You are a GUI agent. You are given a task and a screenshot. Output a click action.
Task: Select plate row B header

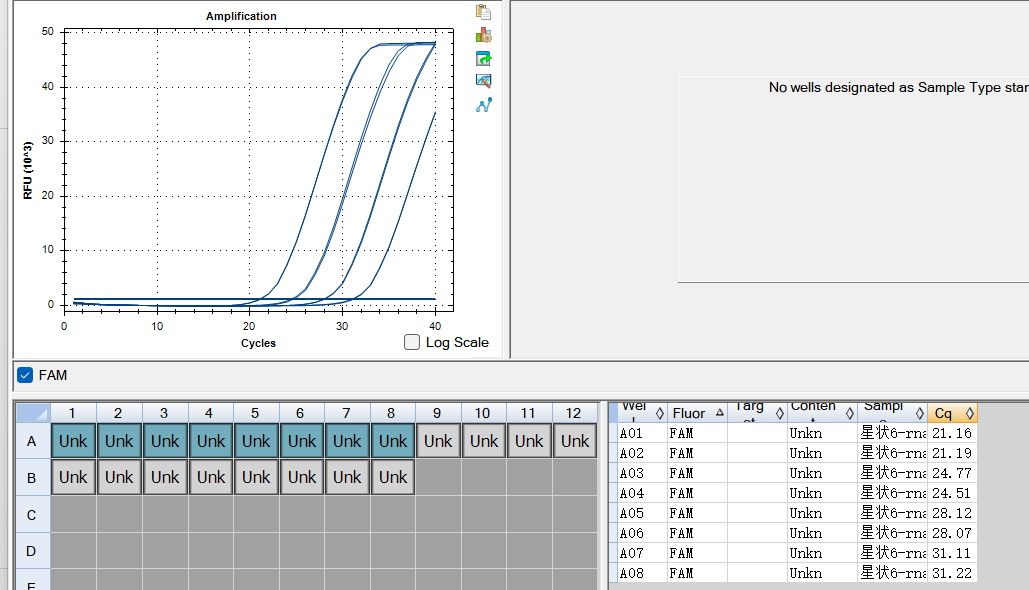[32, 478]
